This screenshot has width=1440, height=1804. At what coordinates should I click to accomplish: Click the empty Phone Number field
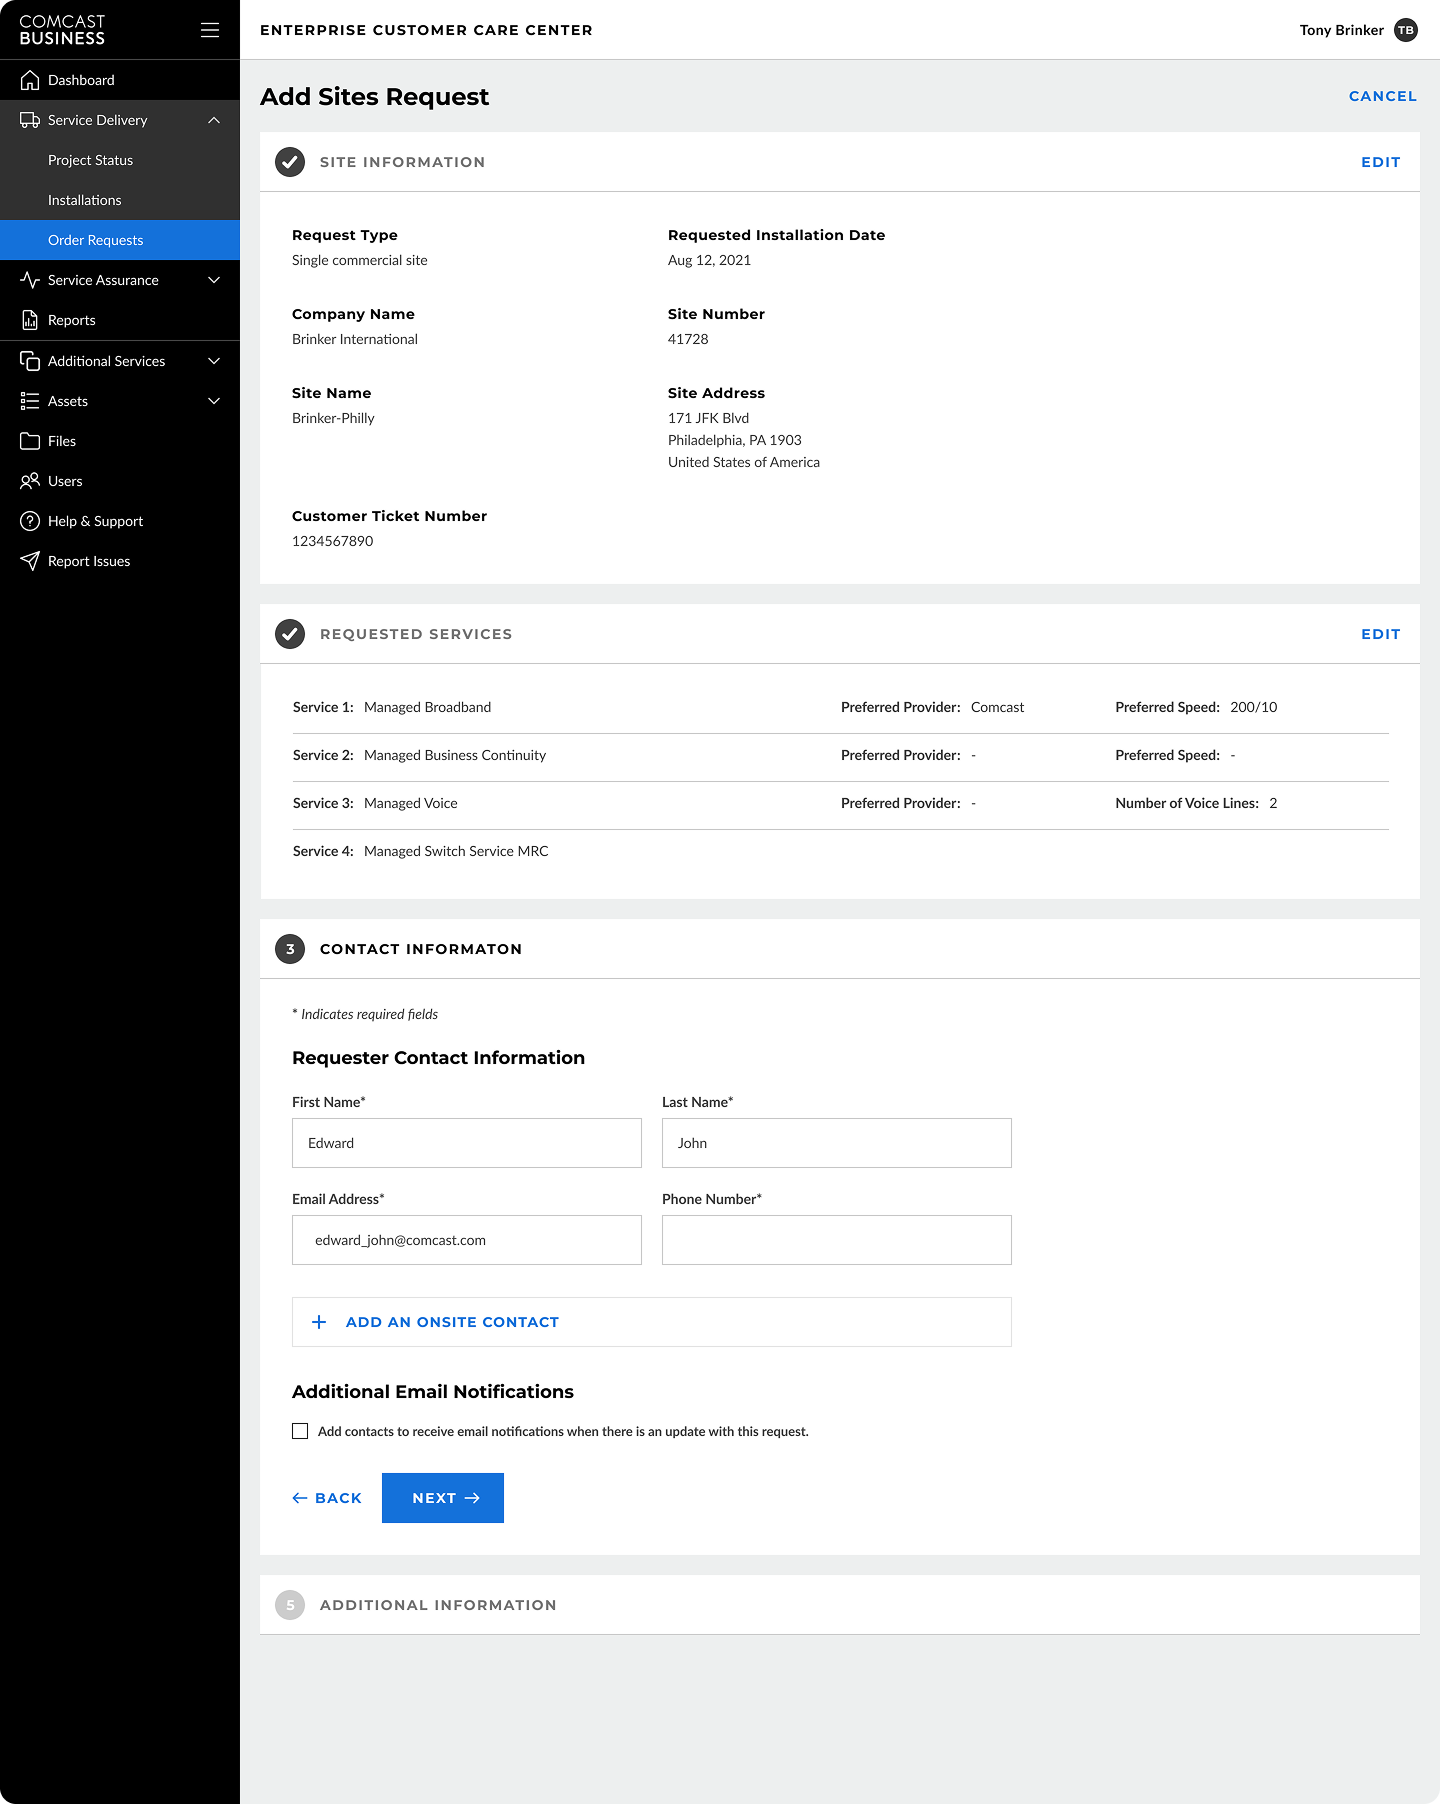pos(837,1240)
